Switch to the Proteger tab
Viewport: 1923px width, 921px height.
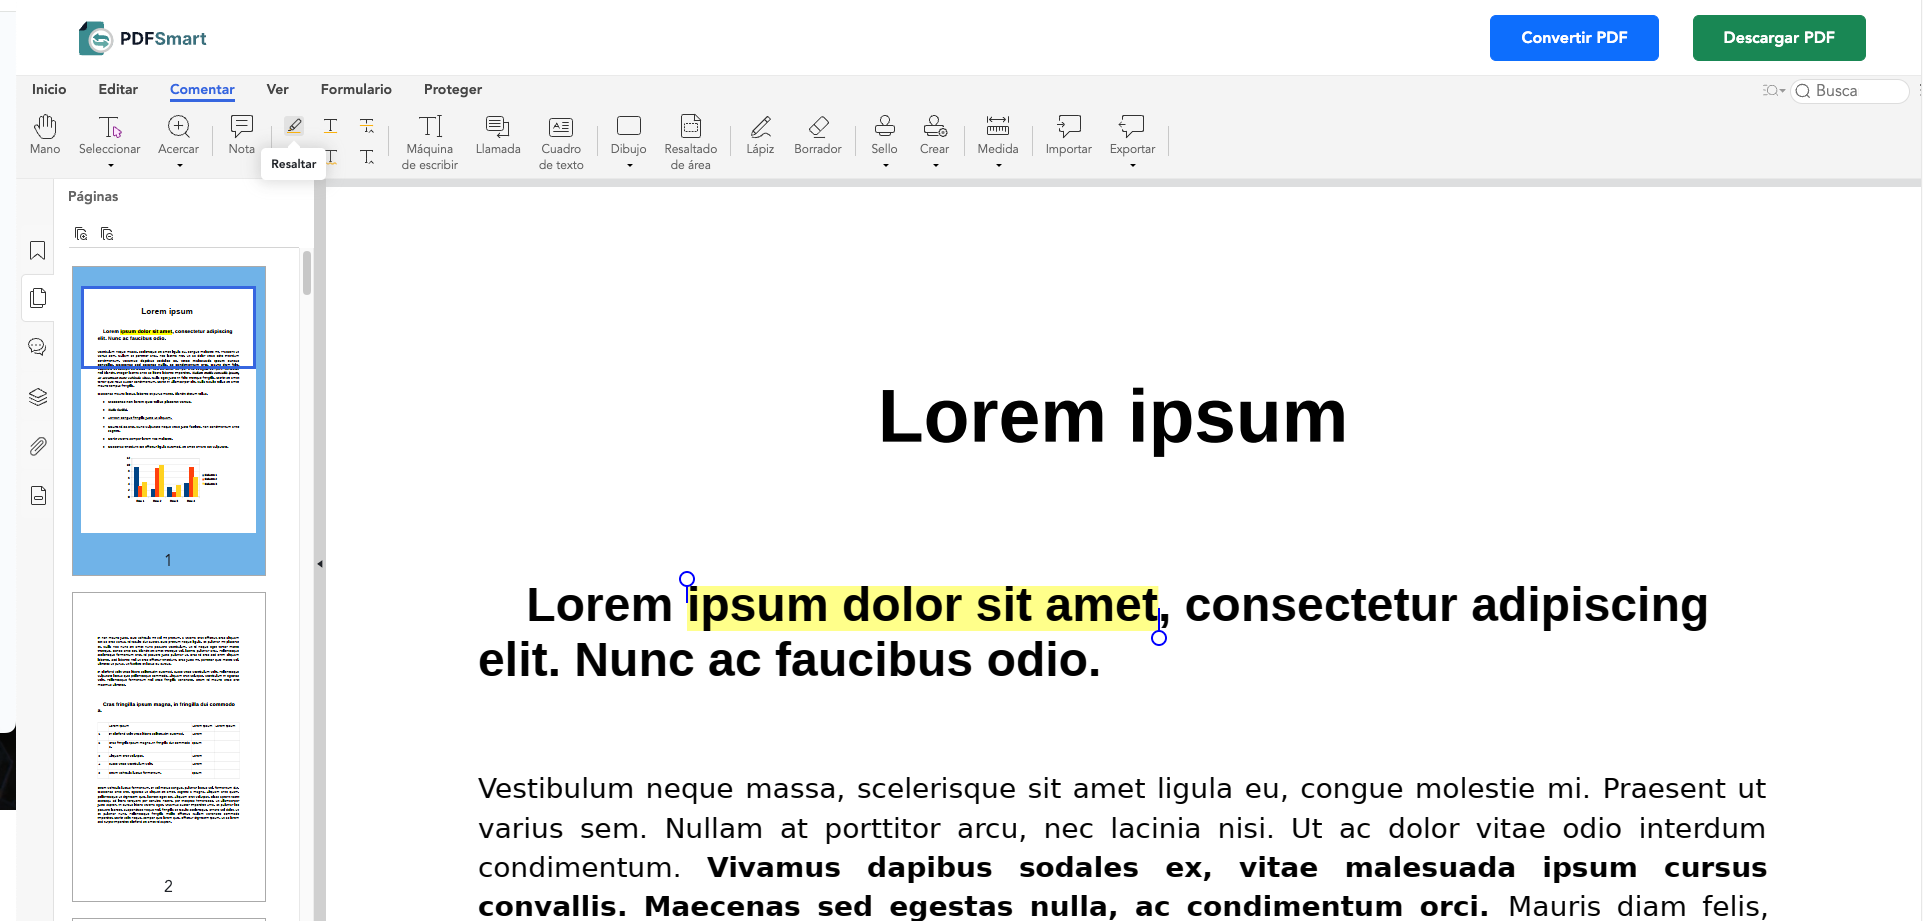(x=453, y=89)
